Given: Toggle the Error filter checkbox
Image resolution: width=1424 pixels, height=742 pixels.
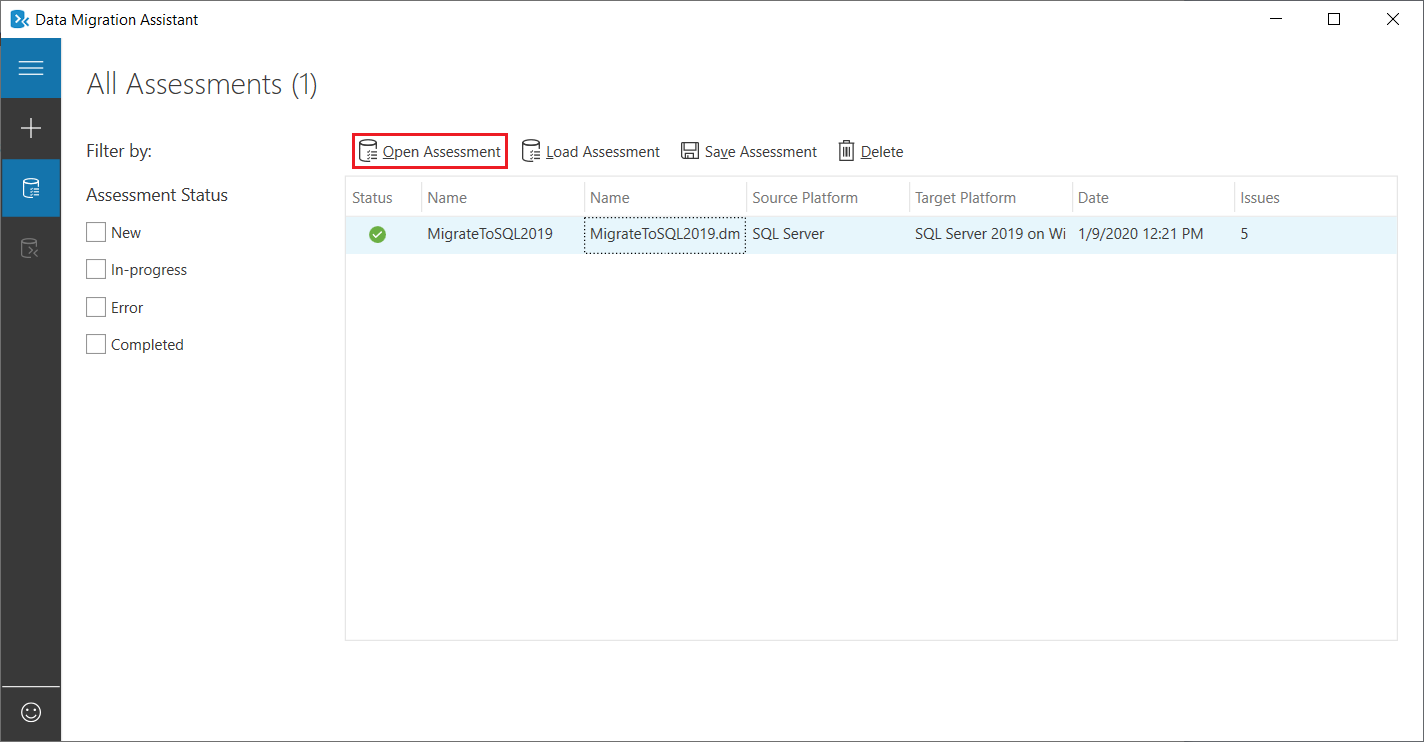Looking at the screenshot, I should tap(96, 307).
